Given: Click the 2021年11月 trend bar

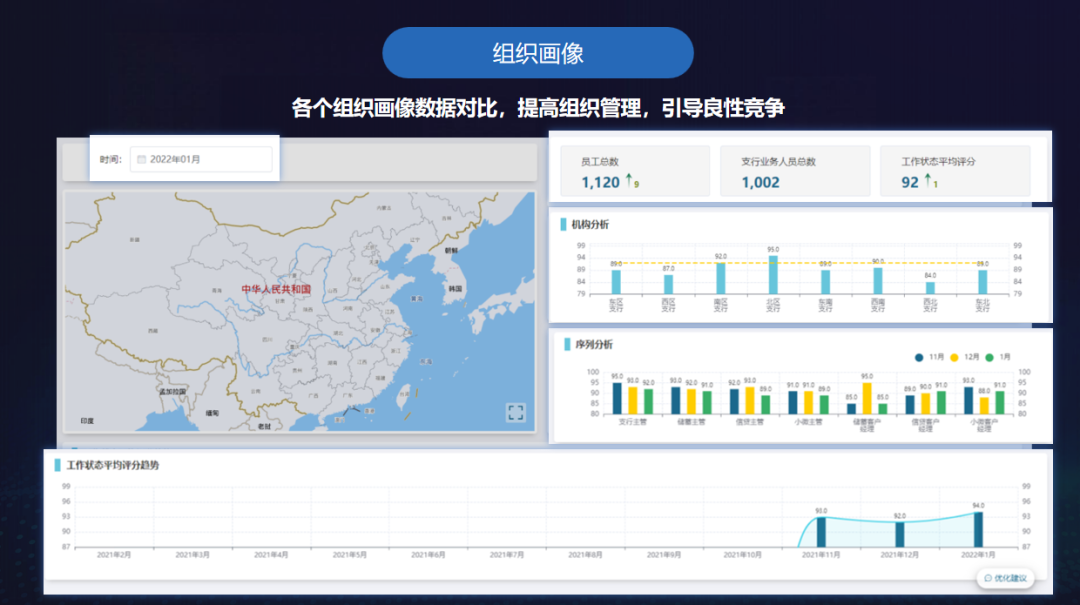Looking at the screenshot, I should click(x=821, y=531).
